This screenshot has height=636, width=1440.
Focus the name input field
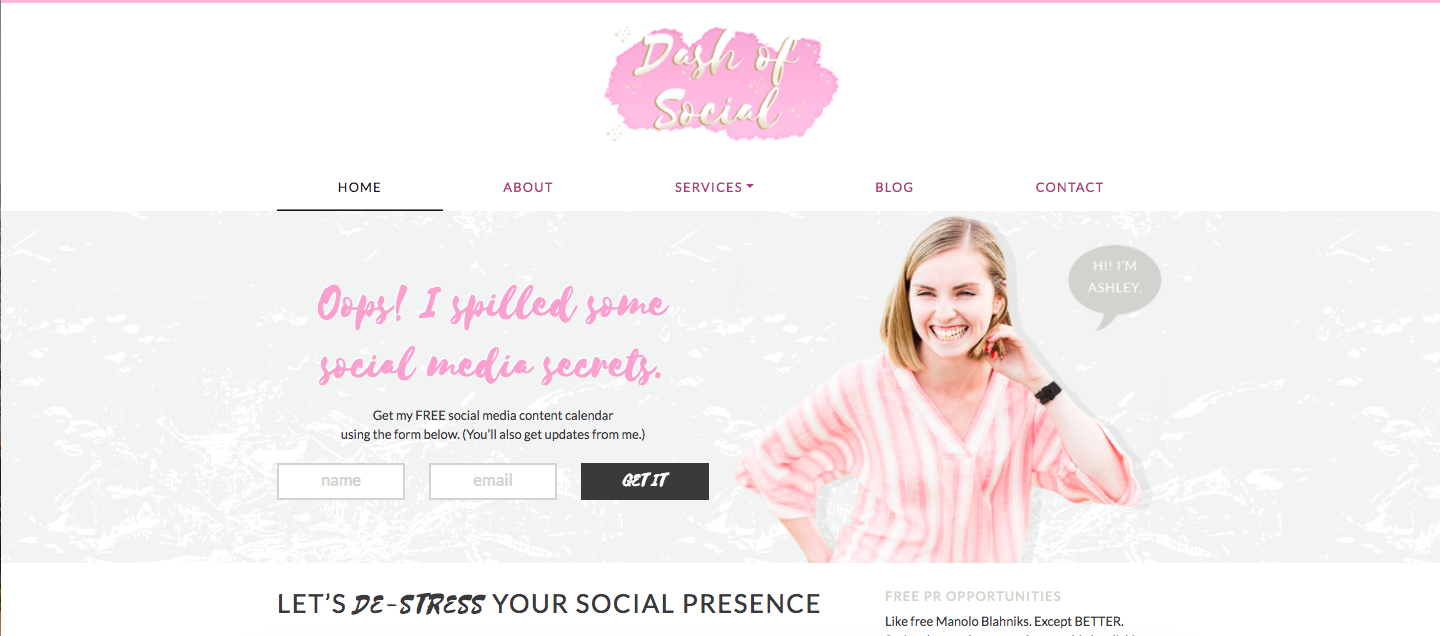pyautogui.click(x=341, y=481)
